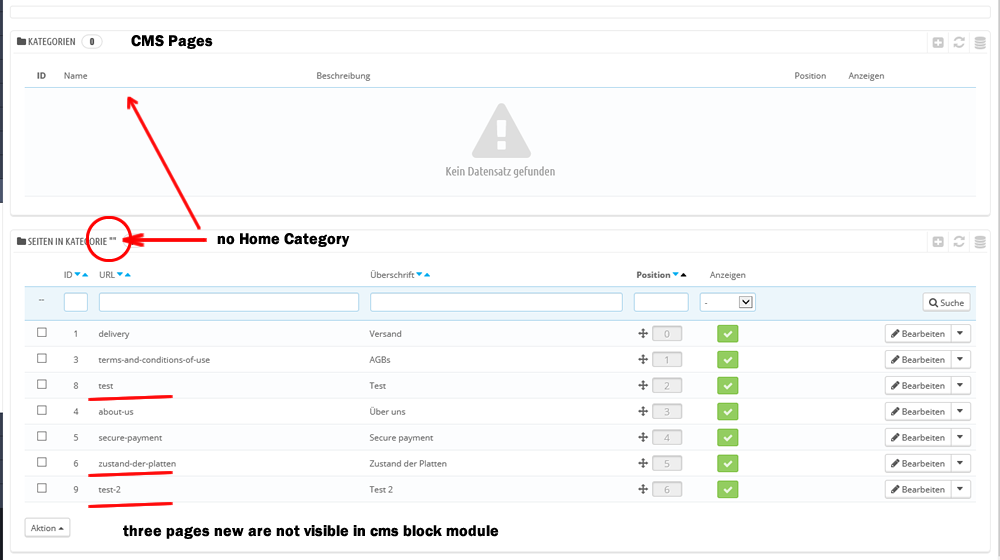
Task: Focus the Überschrift filter field
Action: click(x=496, y=302)
